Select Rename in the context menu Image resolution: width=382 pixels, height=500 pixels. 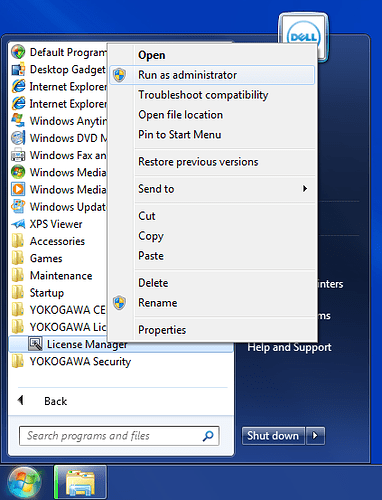[212, 303]
